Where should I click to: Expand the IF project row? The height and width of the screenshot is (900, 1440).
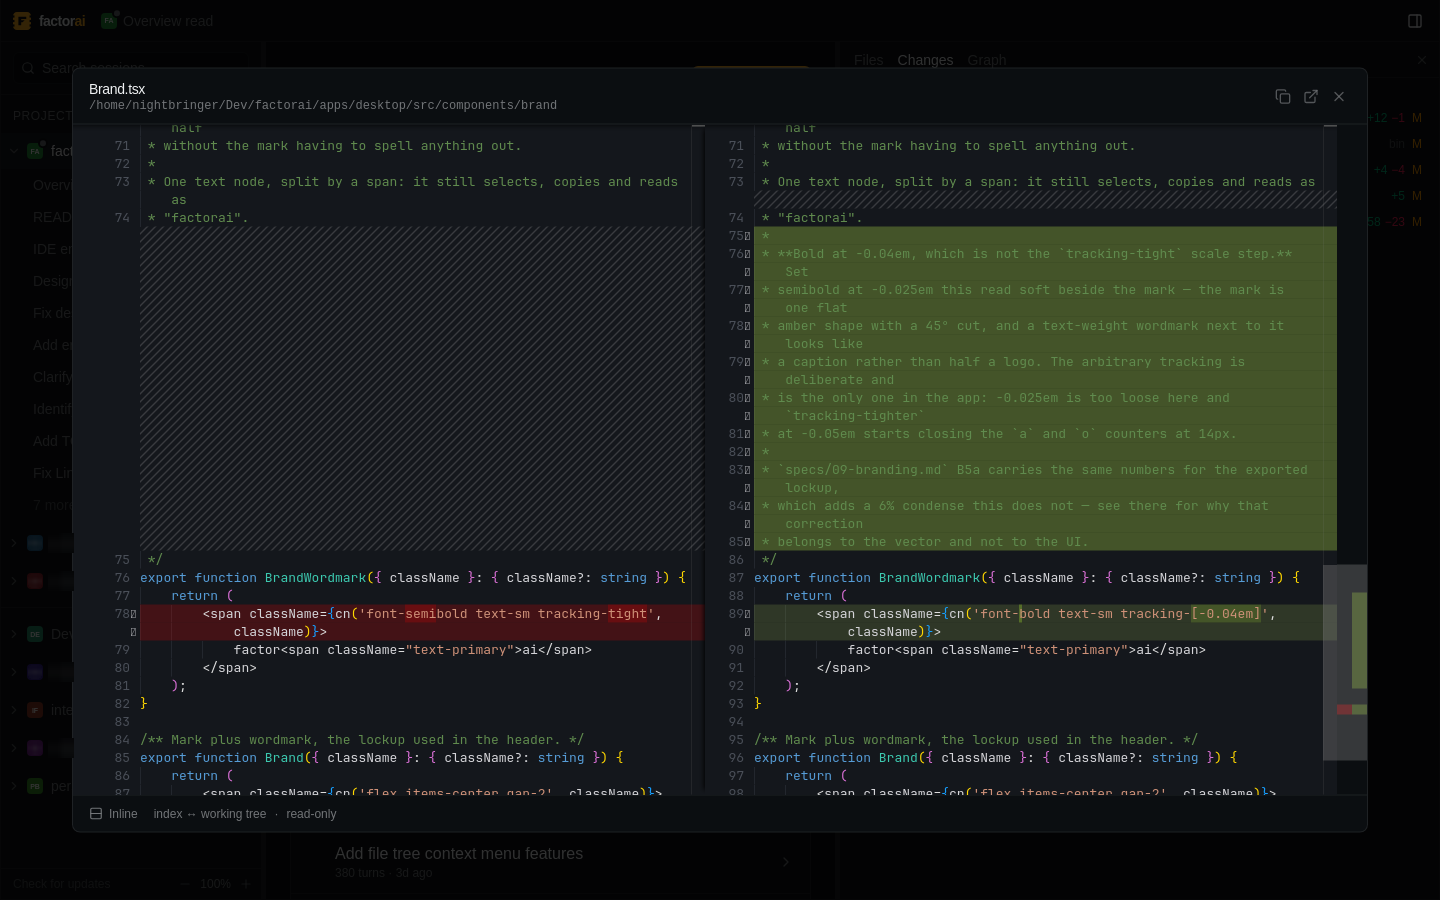click(x=14, y=710)
